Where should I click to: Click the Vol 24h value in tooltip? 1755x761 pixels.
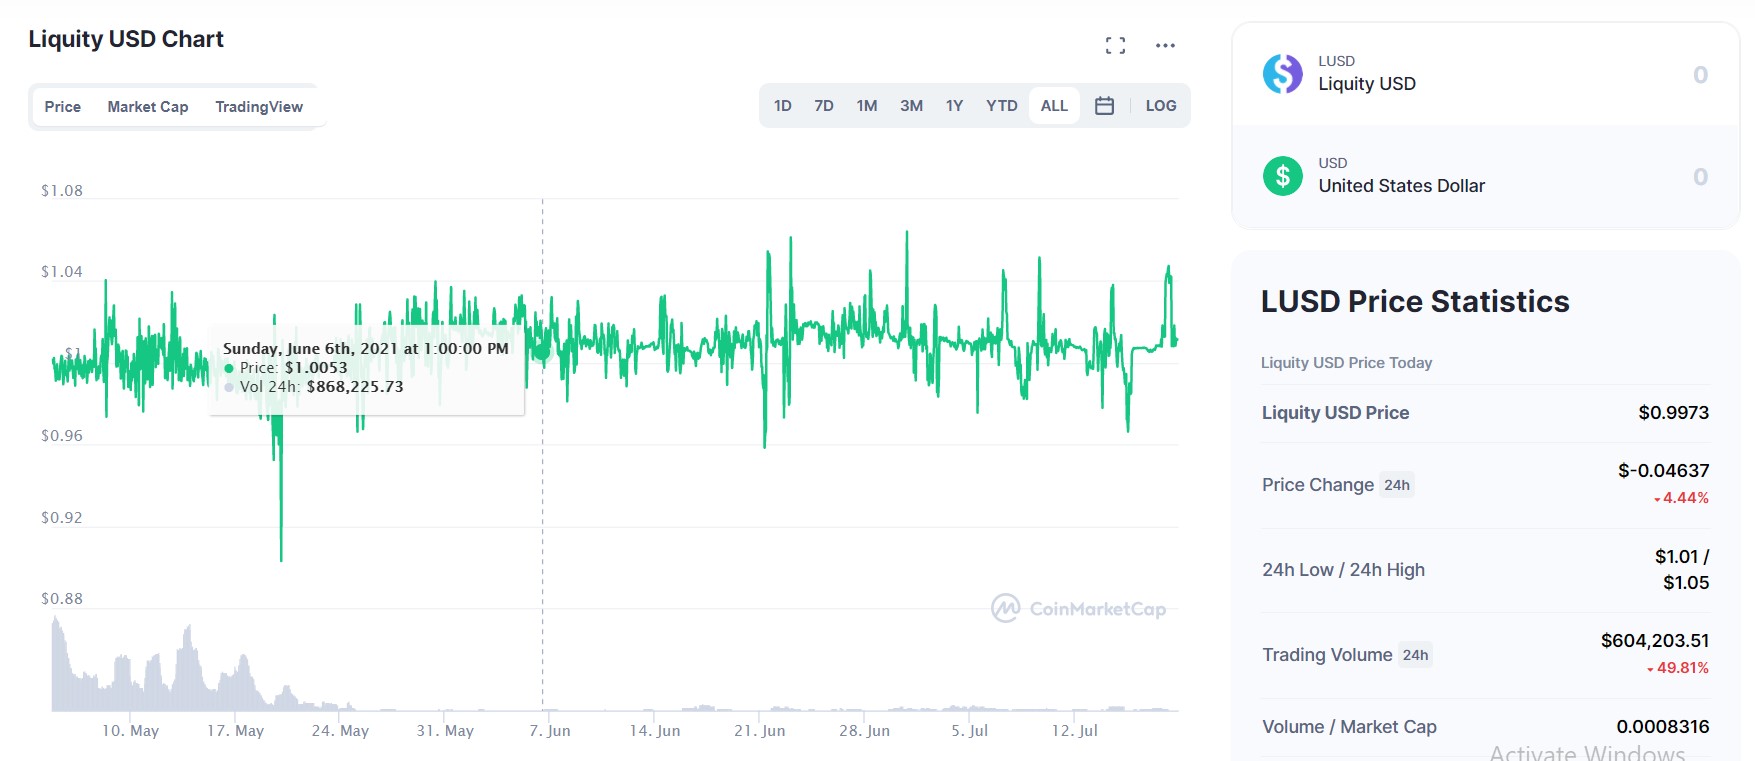tap(355, 387)
